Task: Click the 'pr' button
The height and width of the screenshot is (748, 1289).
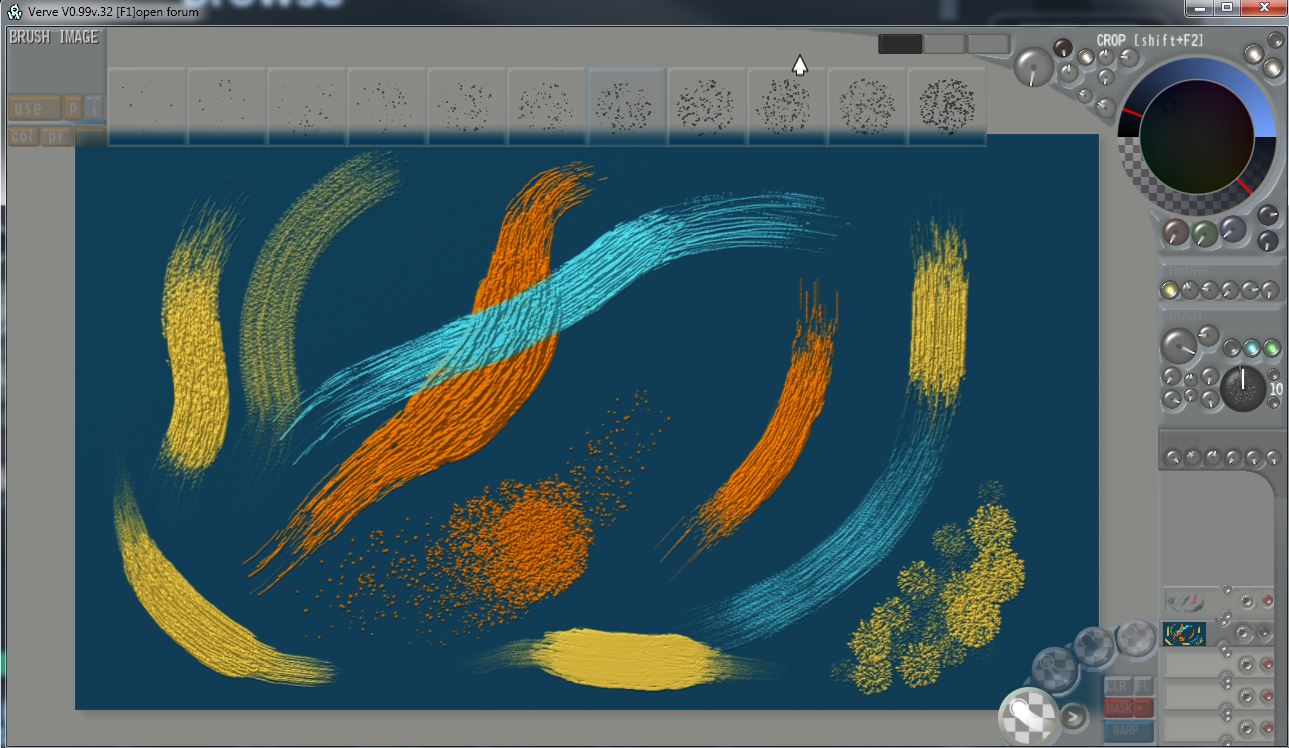Action: coord(57,136)
